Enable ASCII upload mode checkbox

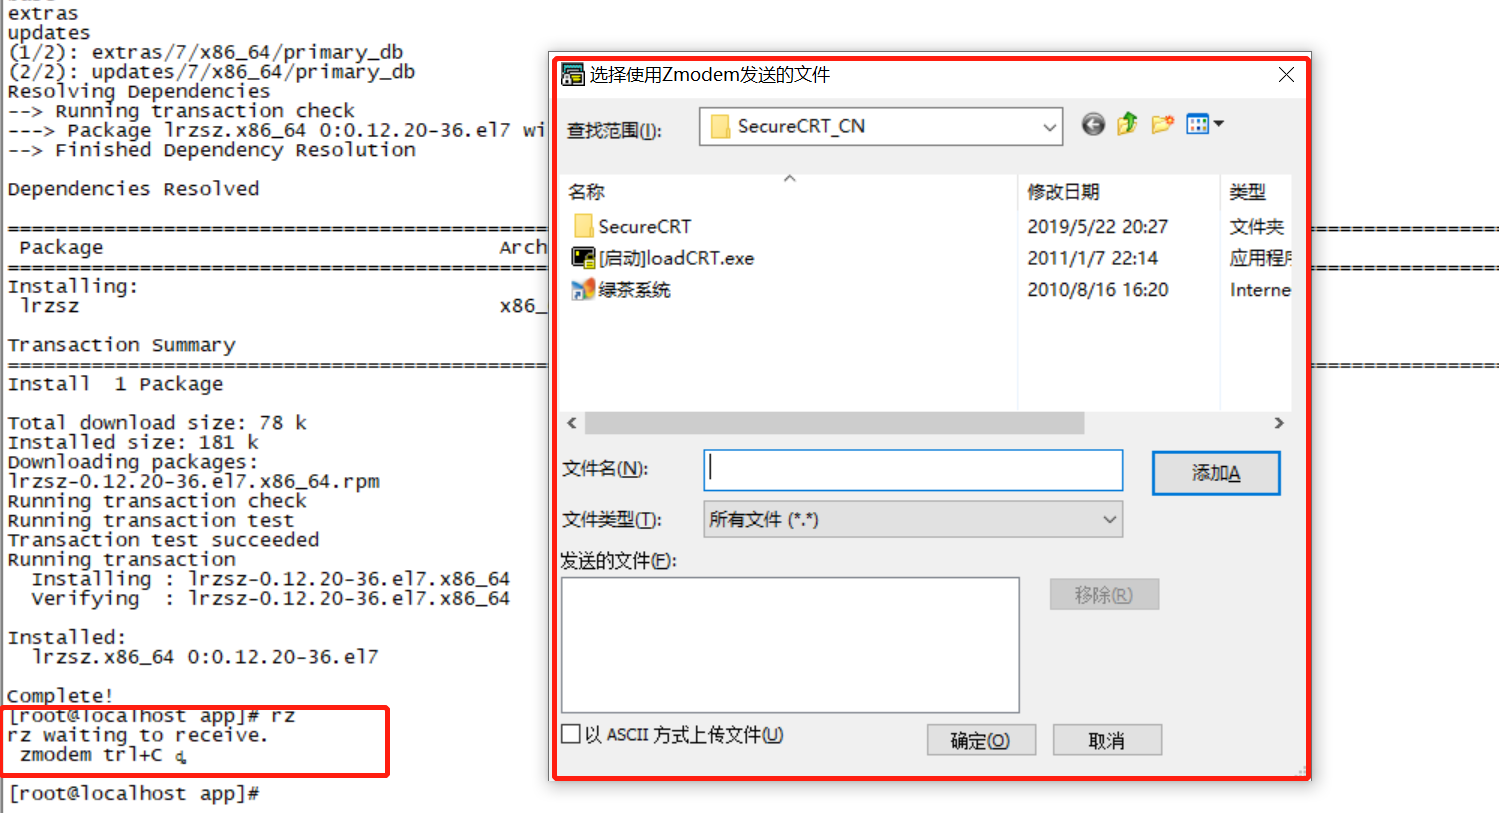(571, 734)
